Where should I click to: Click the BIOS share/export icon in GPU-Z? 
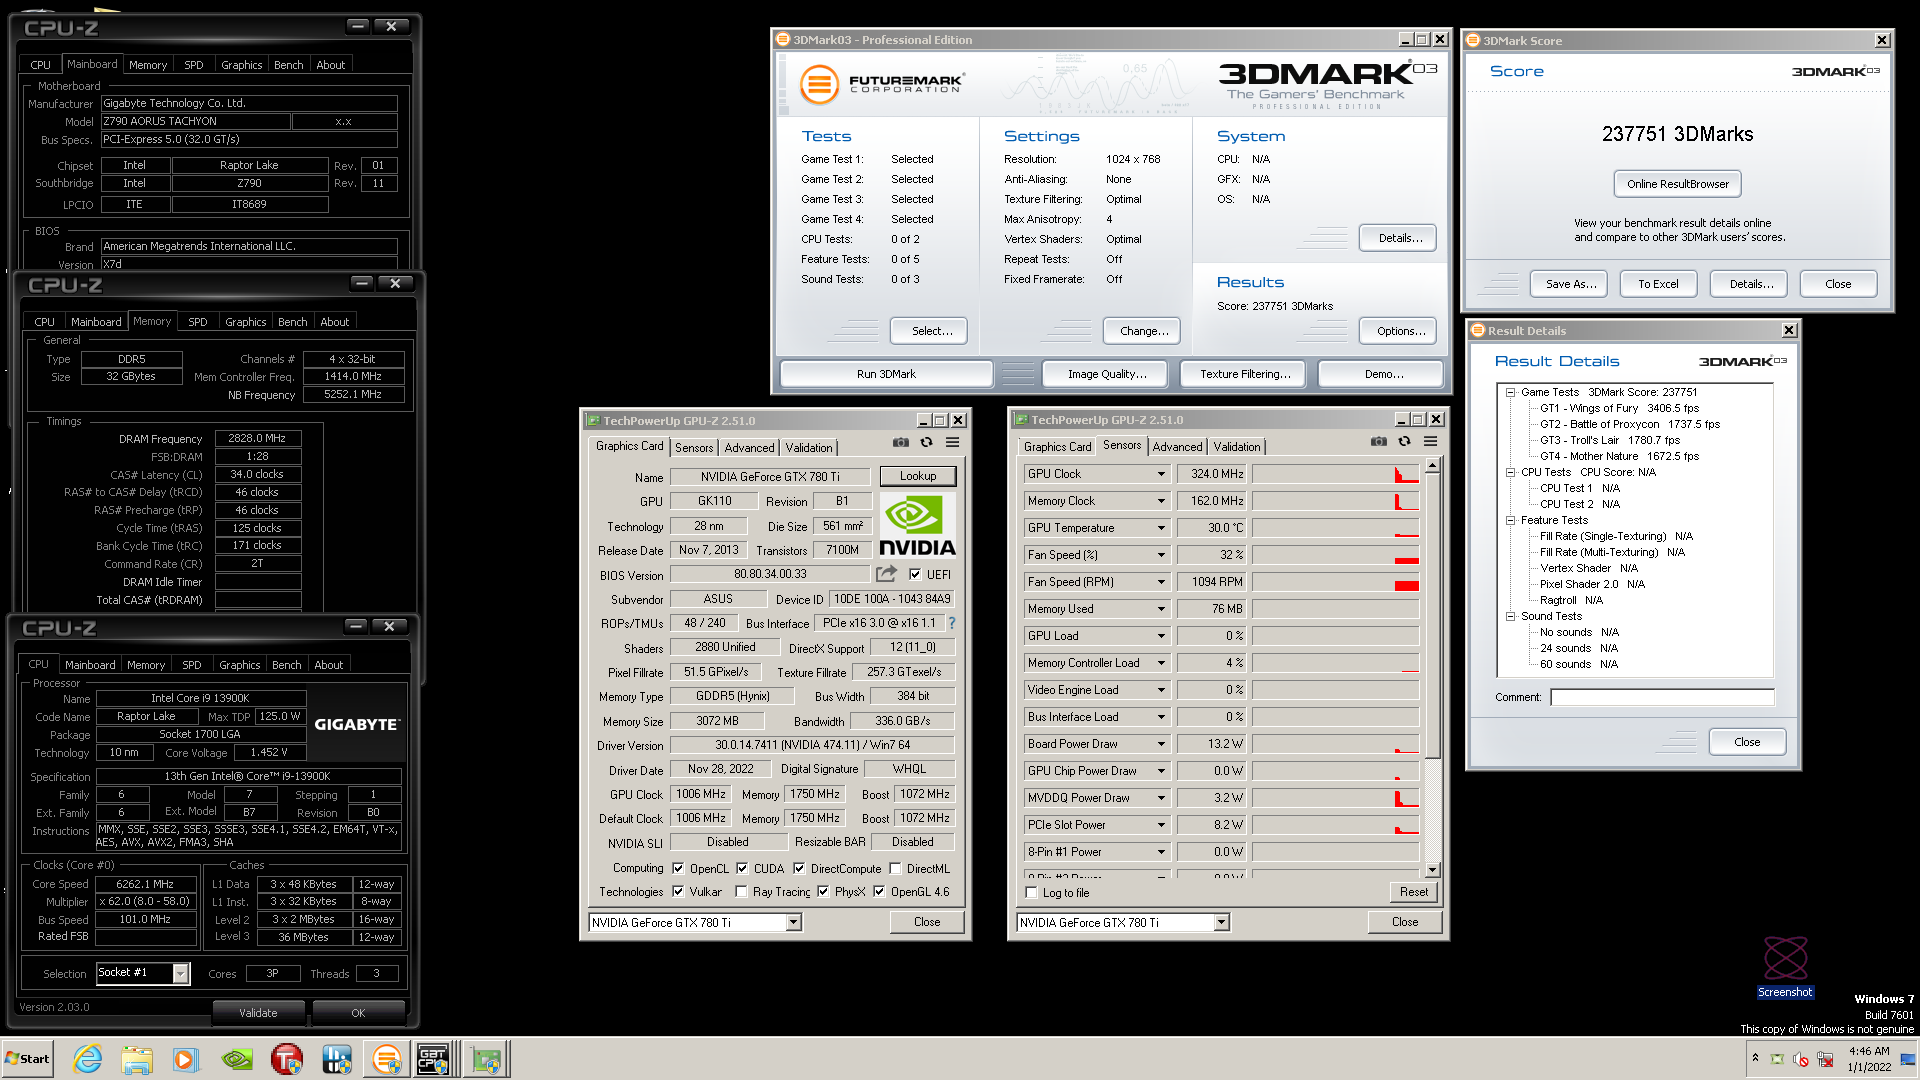point(886,574)
